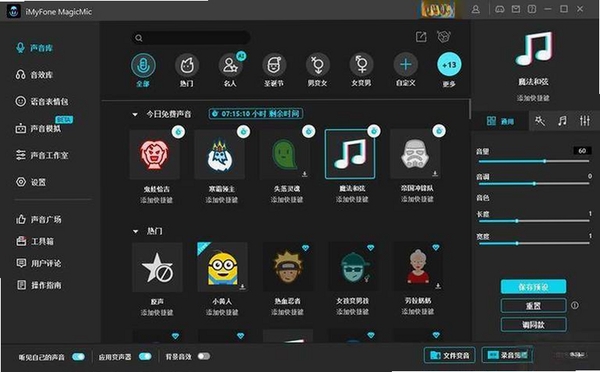This screenshot has width=600, height=372.
Task: Select the 原声 original voice card
Action: [x=157, y=267]
